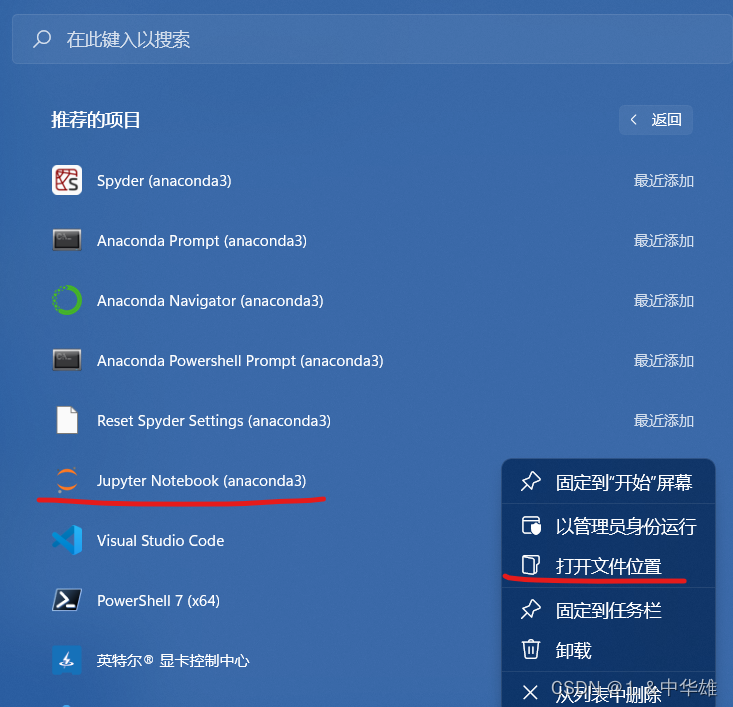Click the pin icon beside 固定到"开始"屏幕
Viewport: 733px width, 707px height.
click(x=531, y=482)
